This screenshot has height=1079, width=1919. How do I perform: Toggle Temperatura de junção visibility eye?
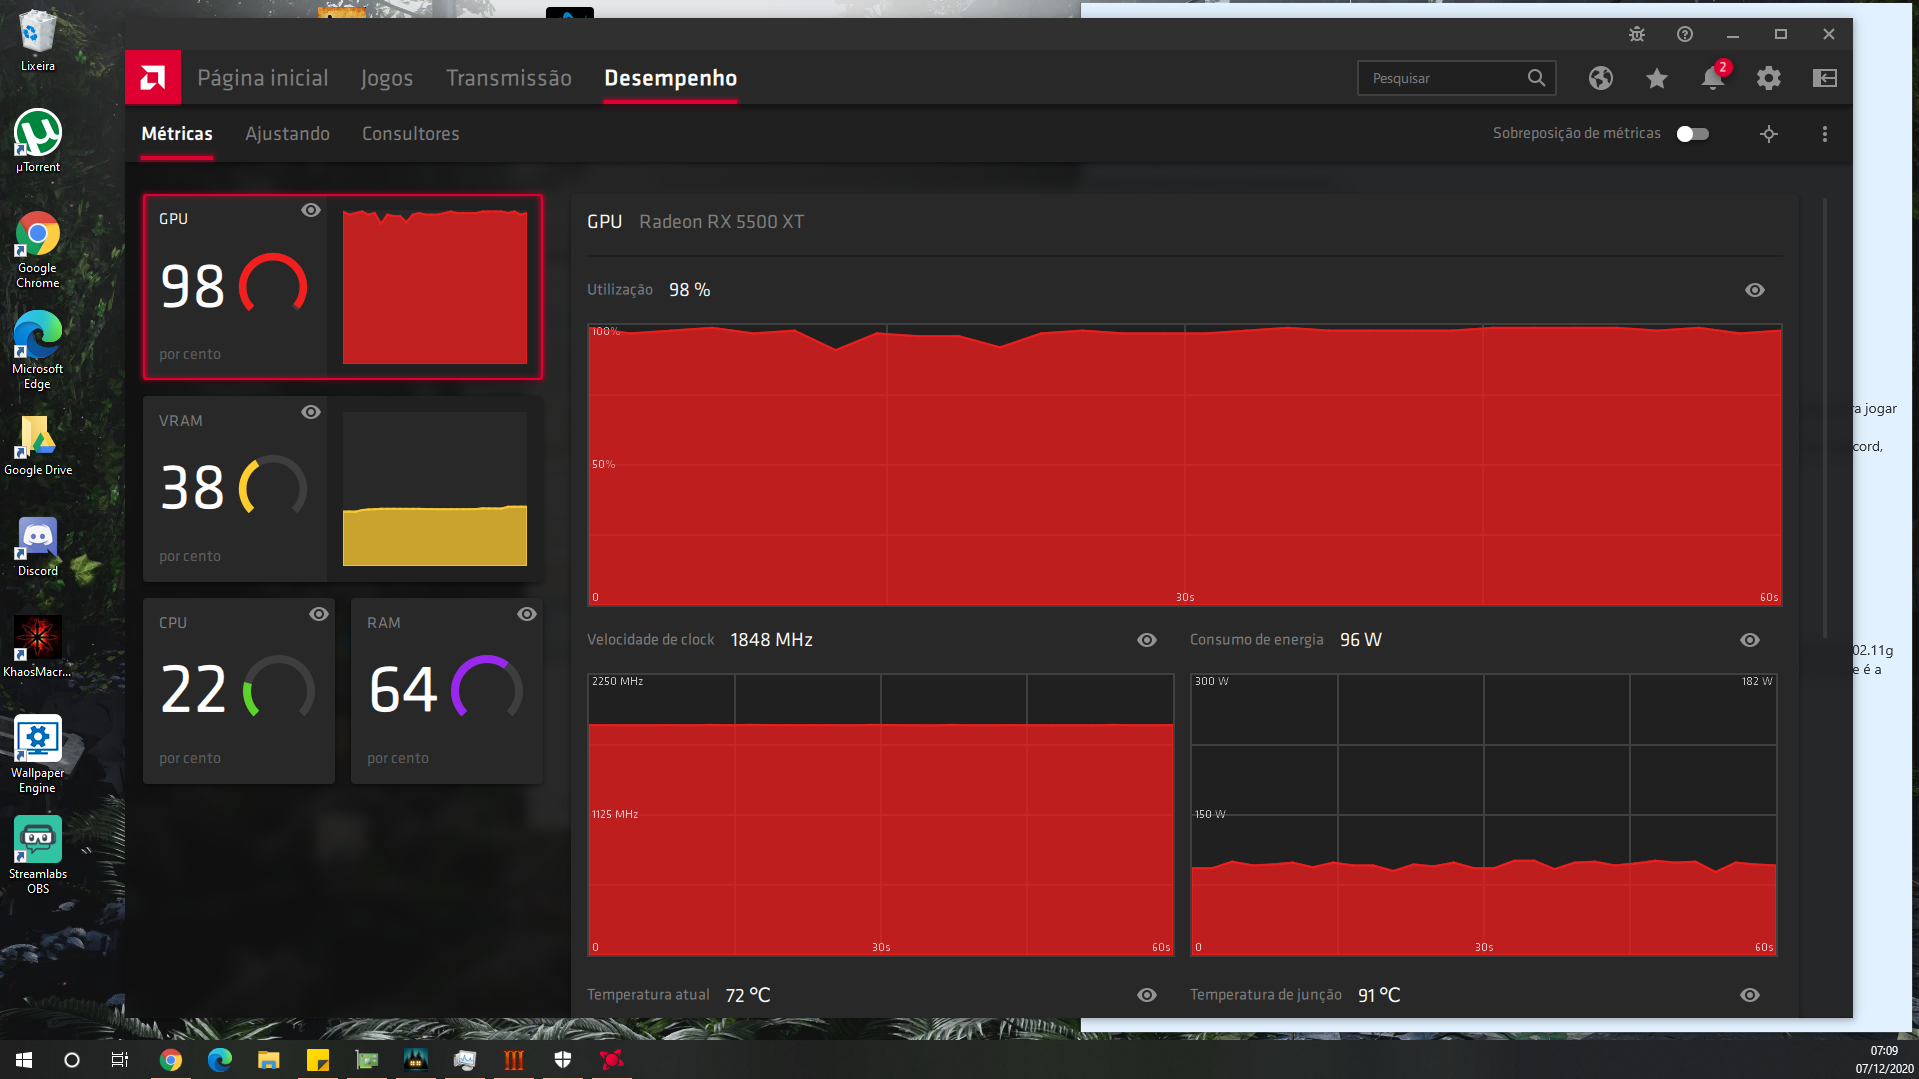[1750, 995]
